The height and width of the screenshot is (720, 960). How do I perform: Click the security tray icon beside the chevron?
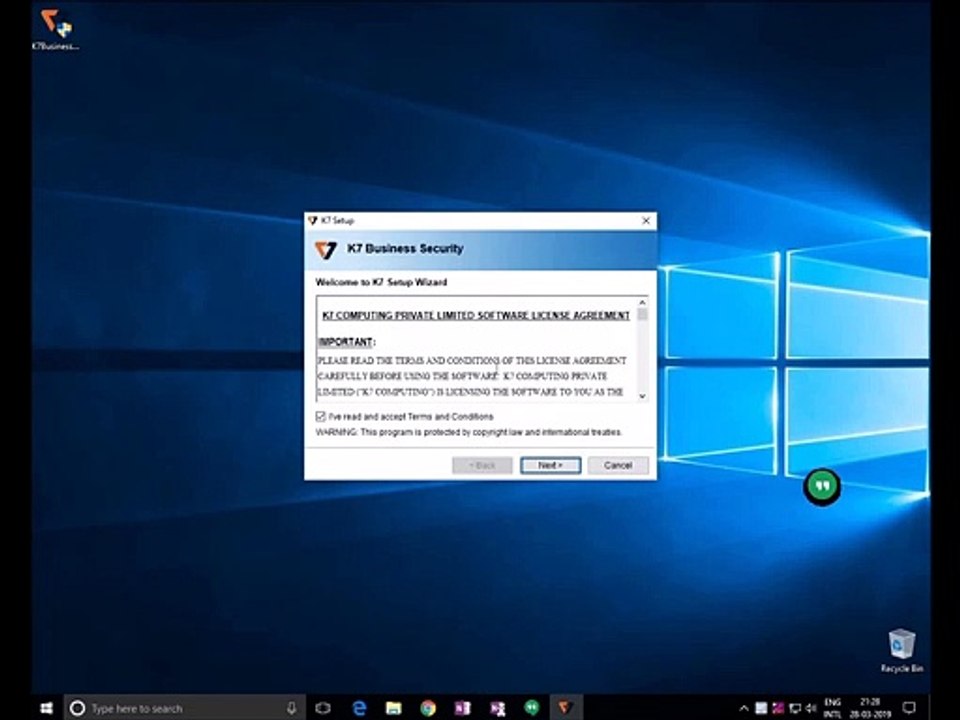(761, 708)
